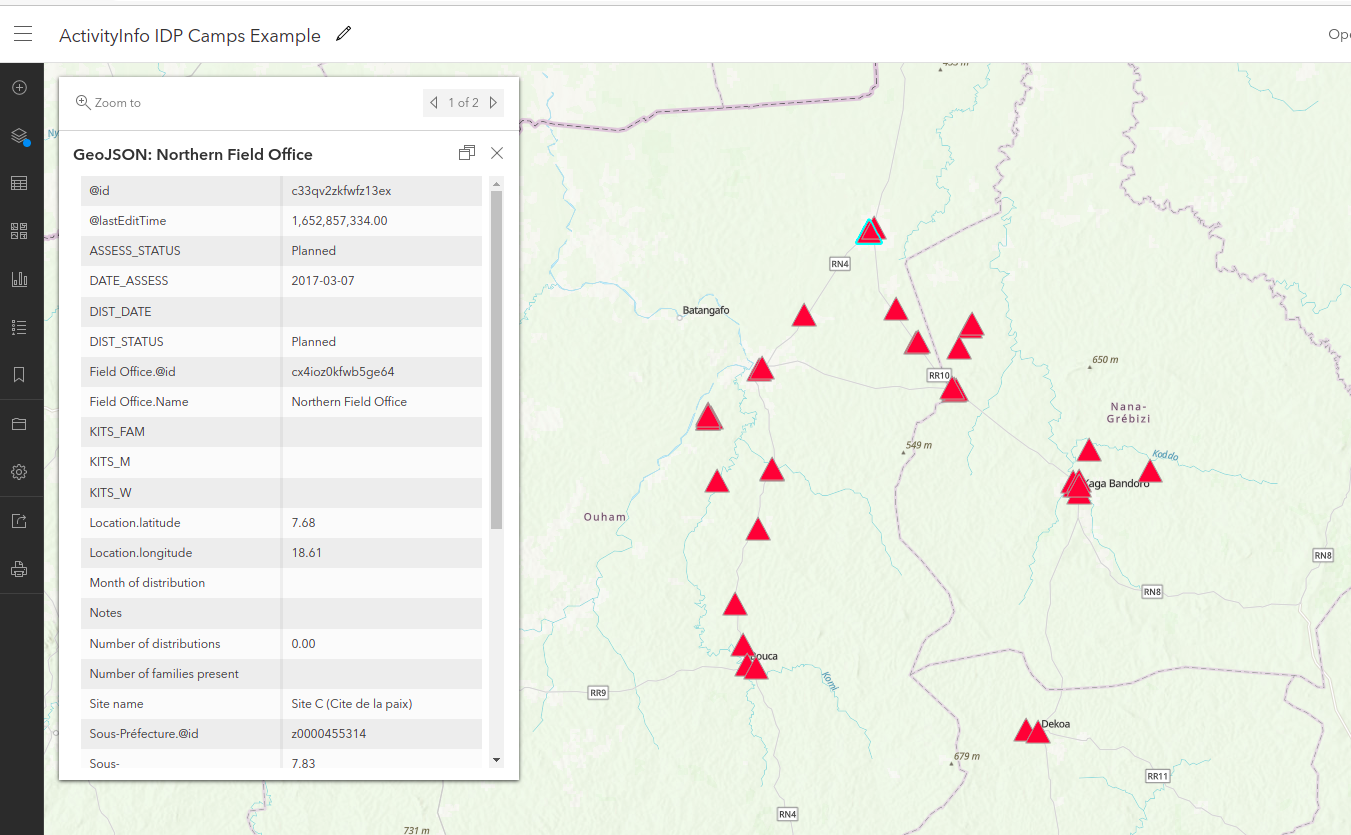The height and width of the screenshot is (835, 1351).
Task: Click the camp marker near Batangafo
Action: tap(804, 316)
